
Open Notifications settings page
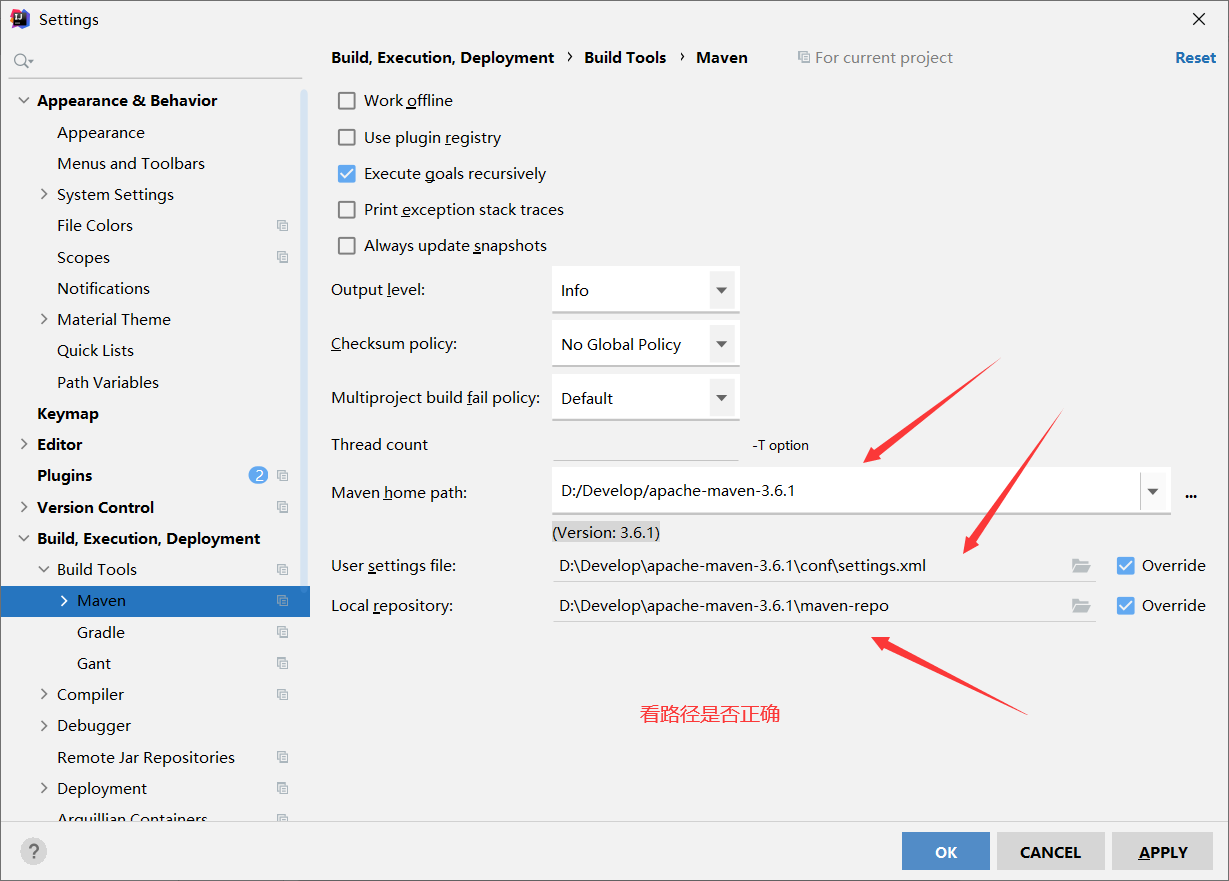coord(103,288)
